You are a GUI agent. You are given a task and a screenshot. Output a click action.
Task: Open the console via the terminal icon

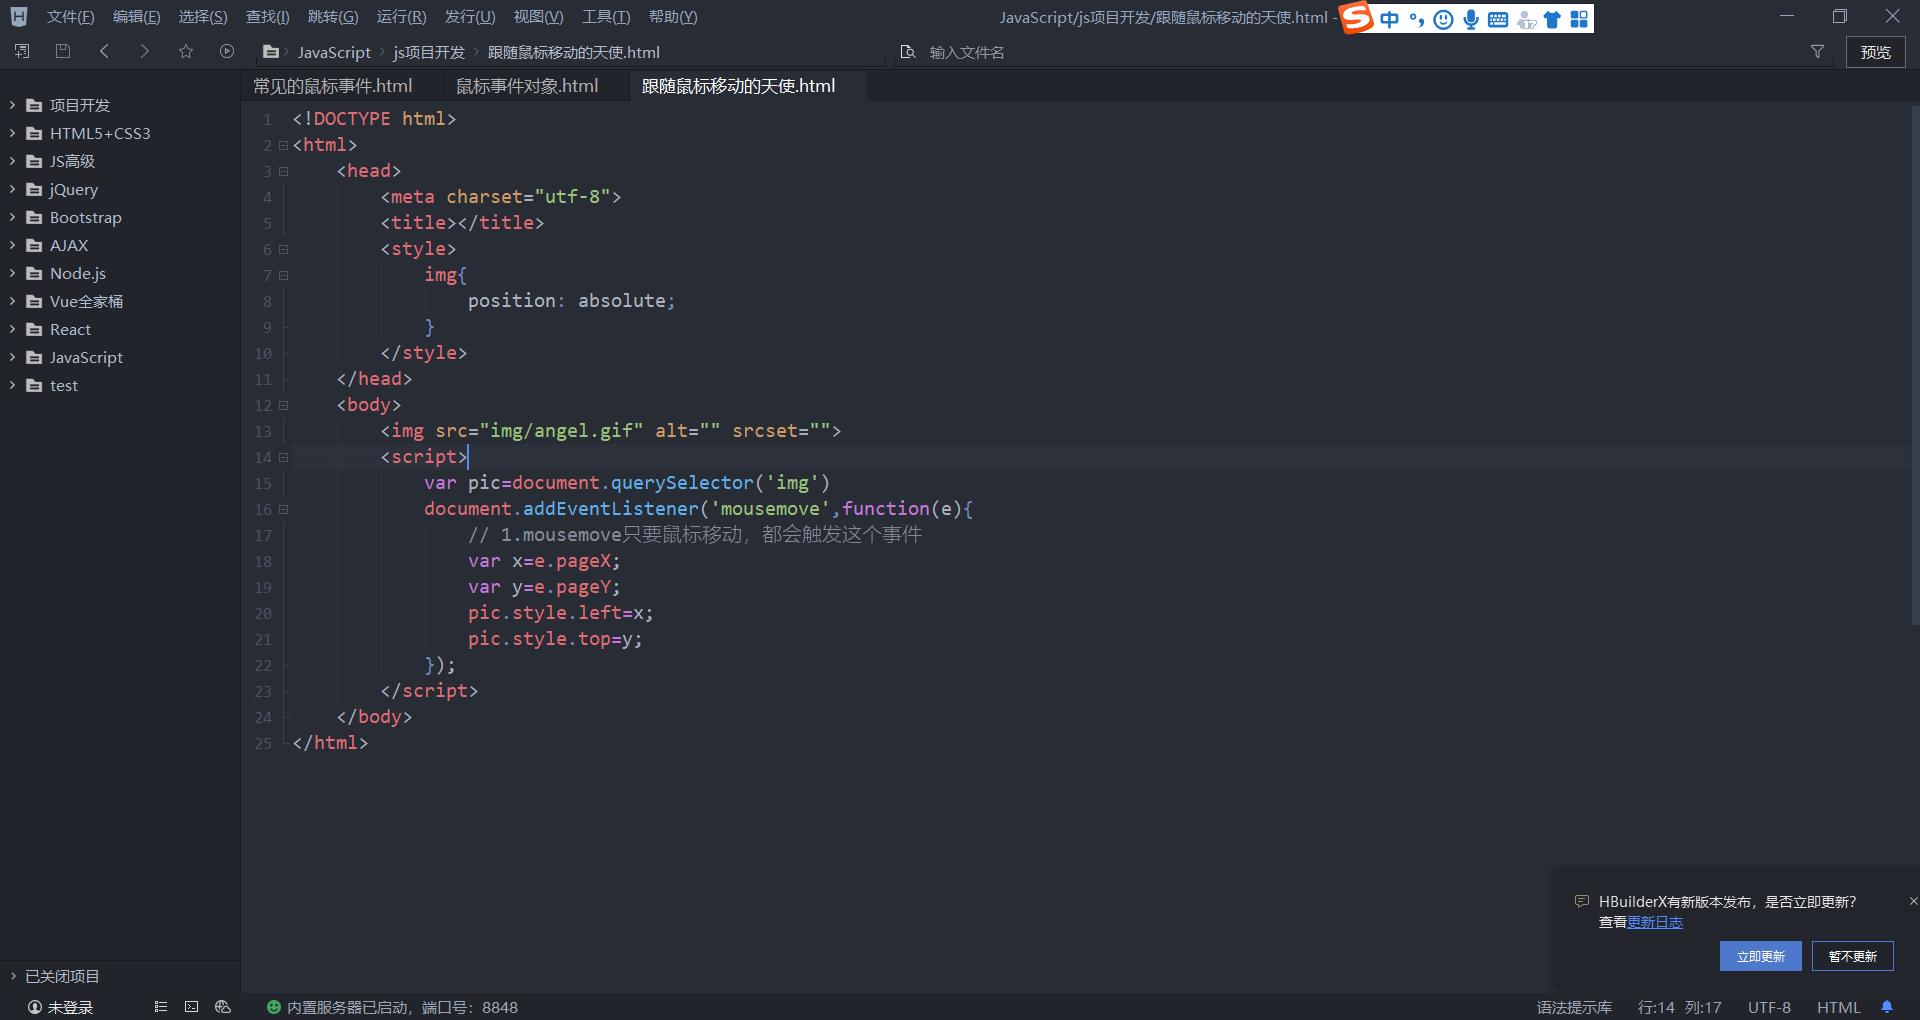(x=191, y=1007)
